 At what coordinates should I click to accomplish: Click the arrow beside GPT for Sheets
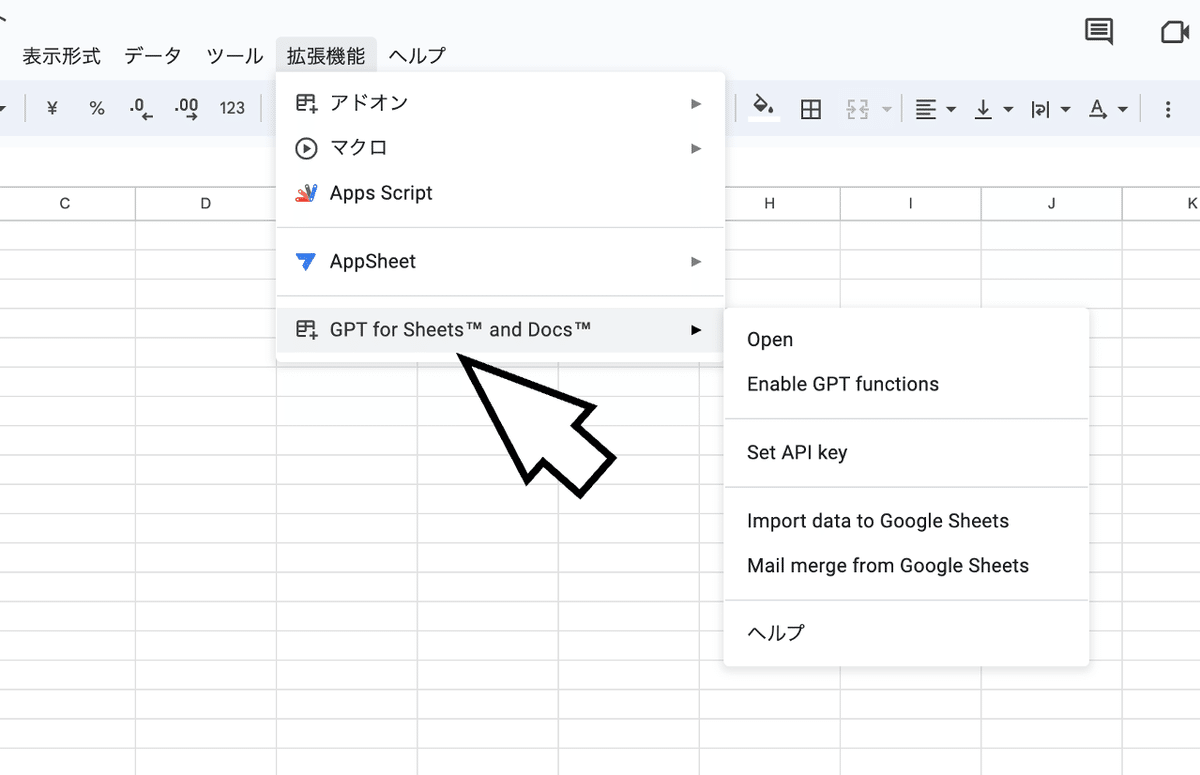point(696,329)
